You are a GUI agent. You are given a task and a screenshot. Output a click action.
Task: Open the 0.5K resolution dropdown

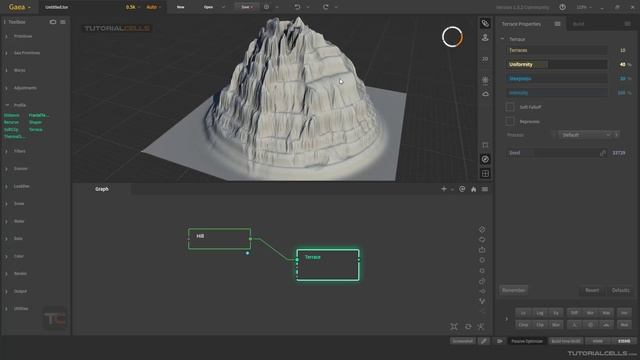point(133,7)
